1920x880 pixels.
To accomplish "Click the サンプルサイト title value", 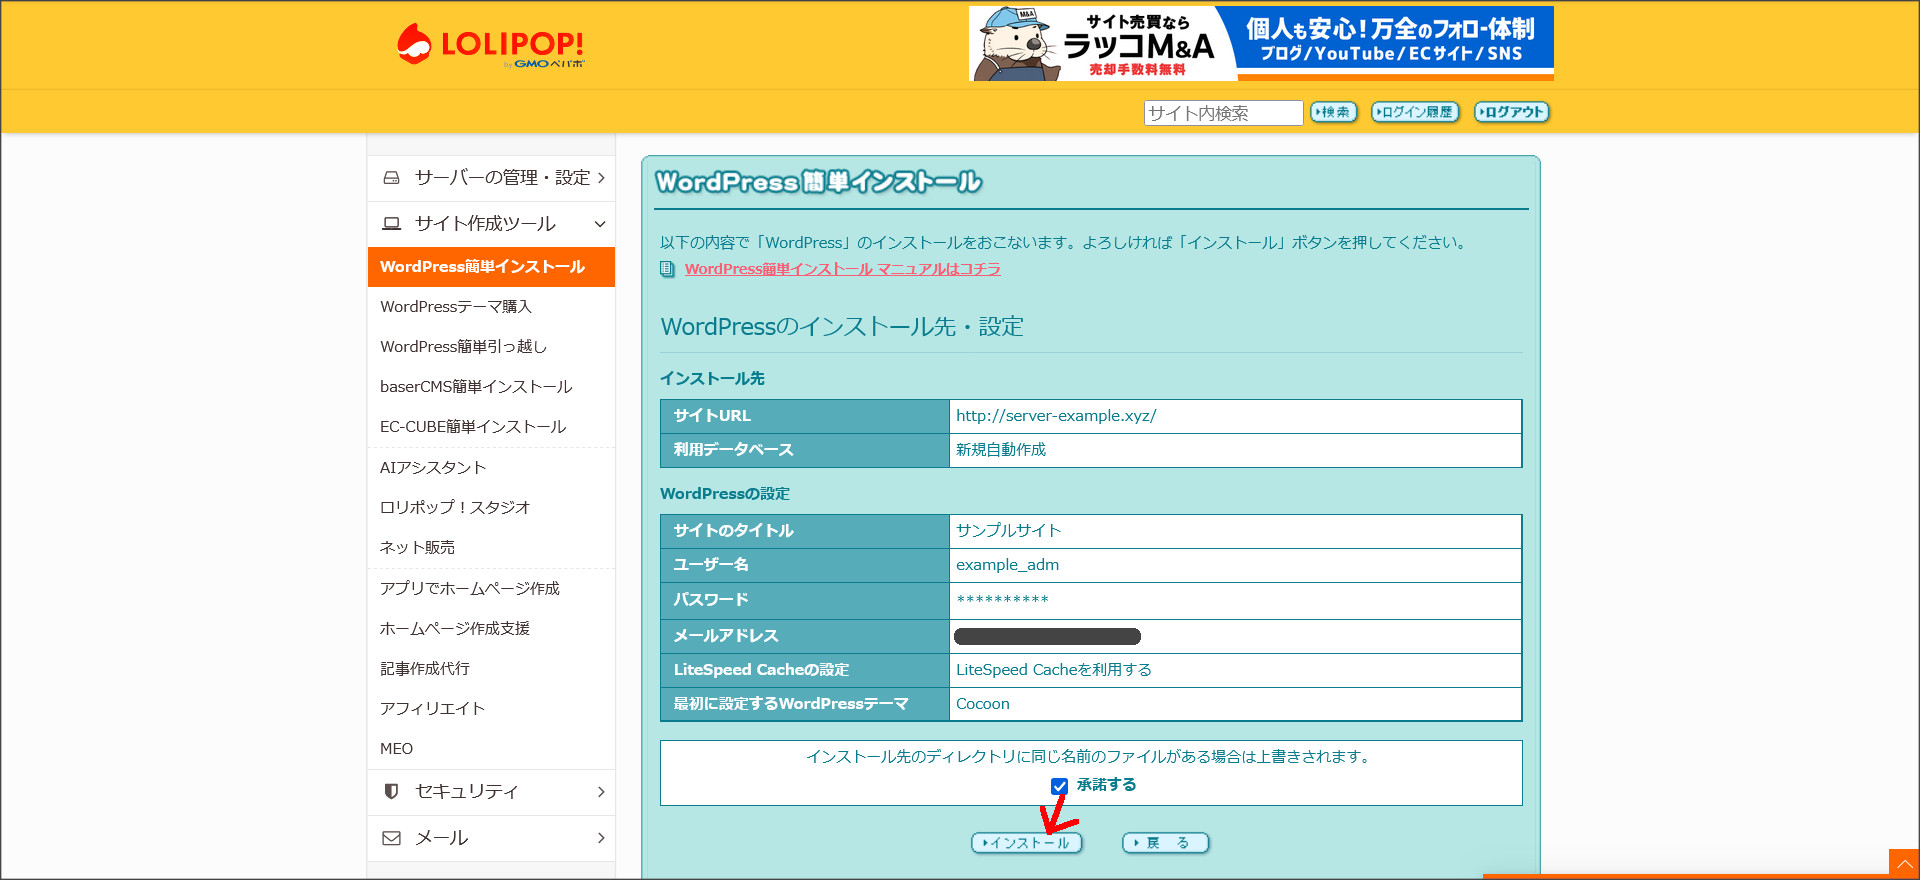I will (x=1008, y=531).
